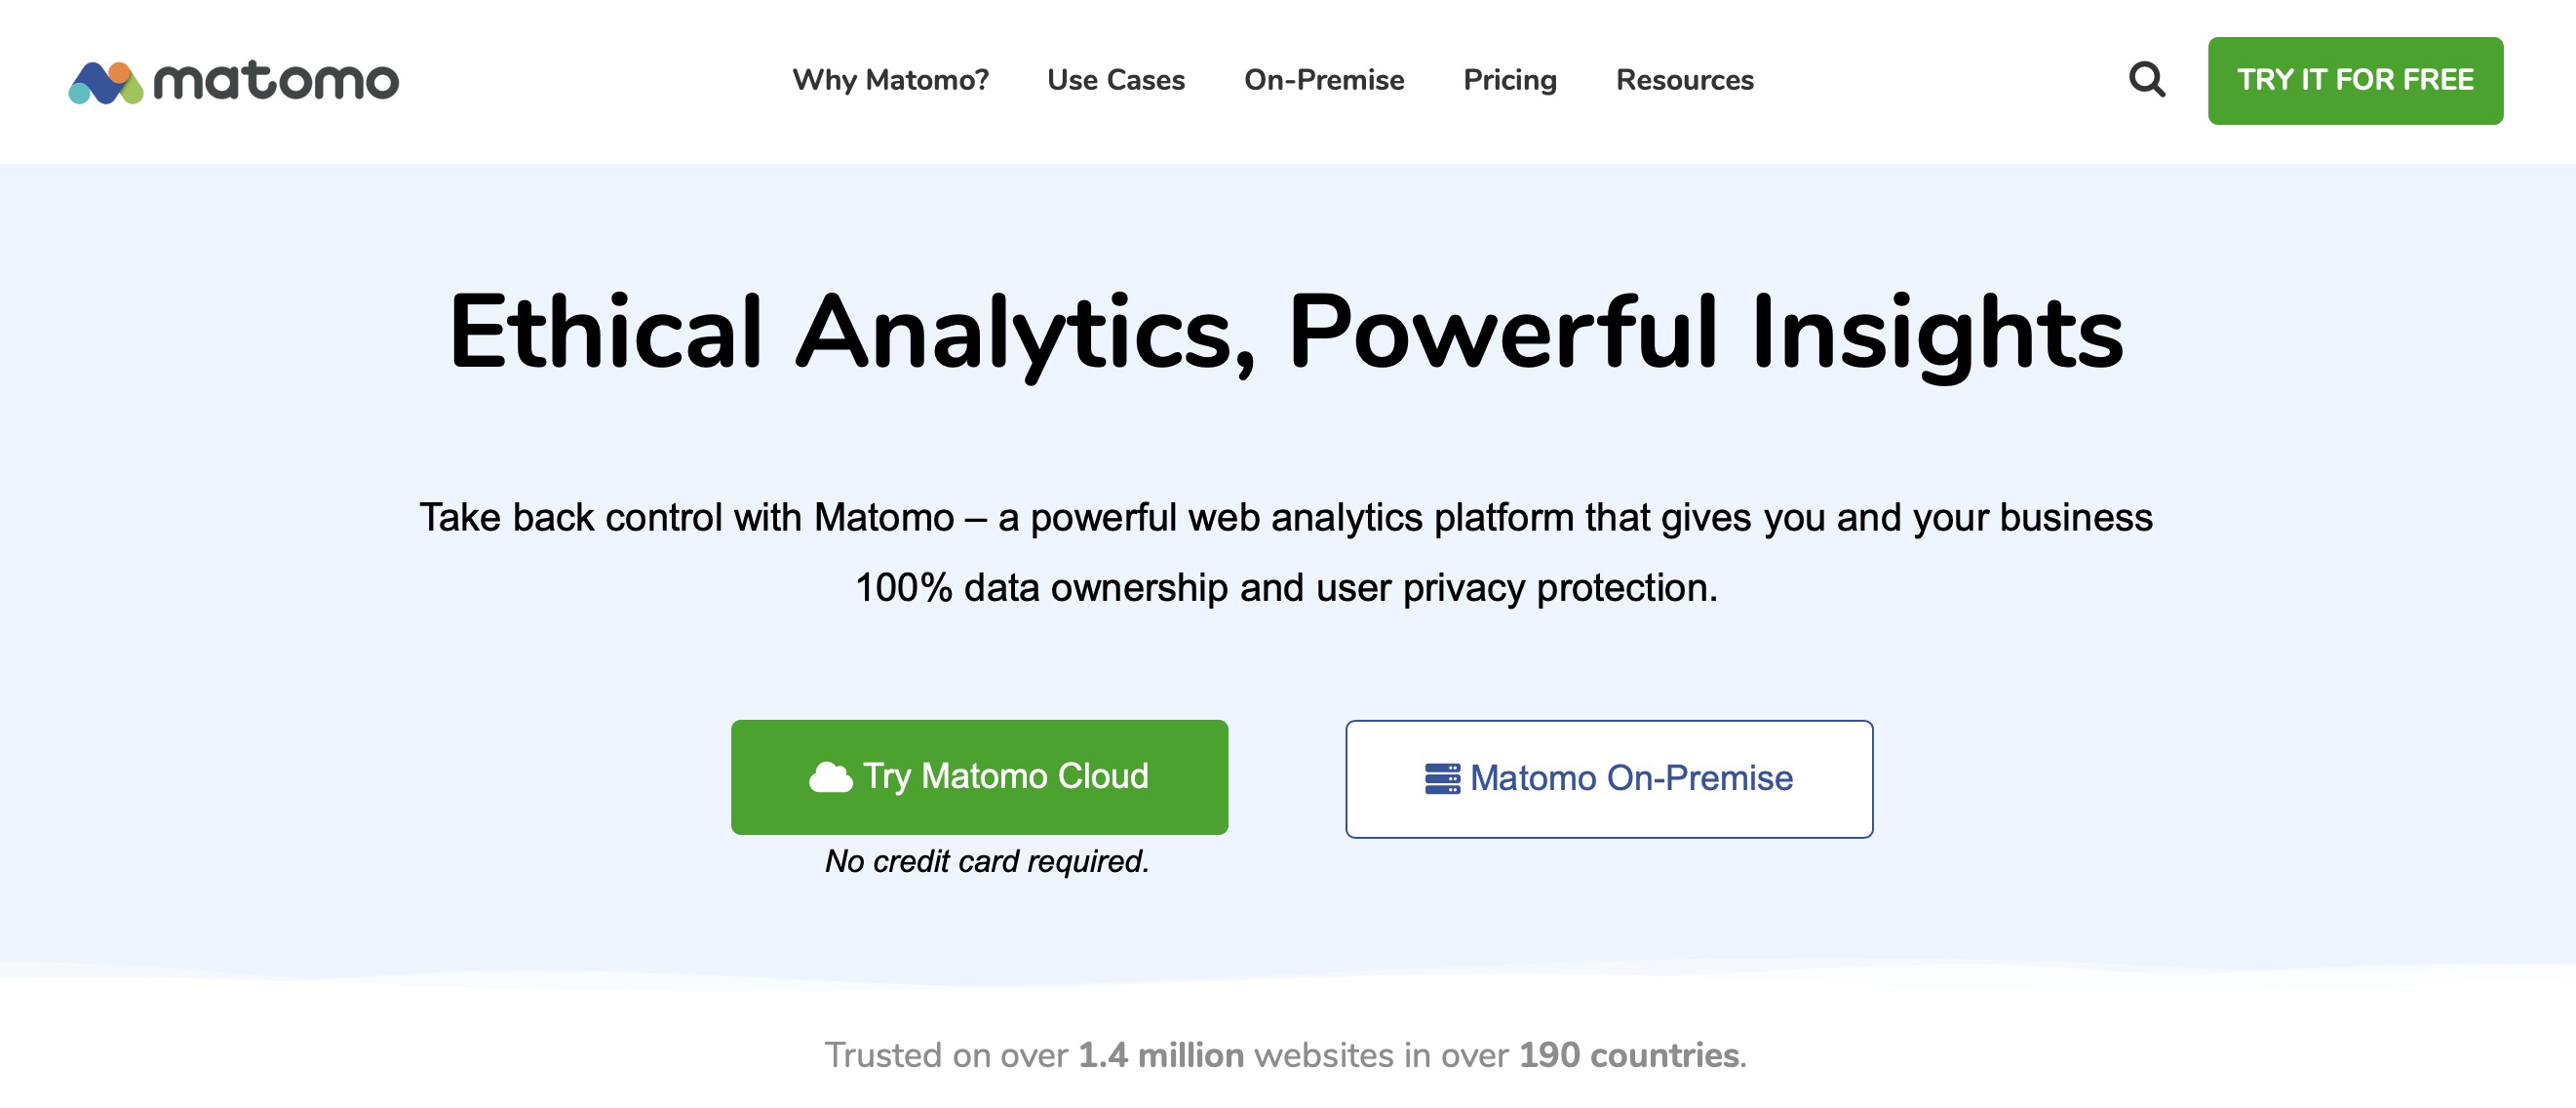
Task: Expand the Resources dropdown section
Action: (x=1682, y=79)
